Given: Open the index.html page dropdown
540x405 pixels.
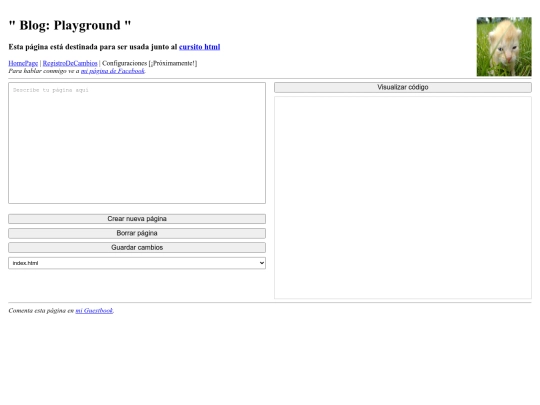Looking at the screenshot, I should click(x=137, y=263).
